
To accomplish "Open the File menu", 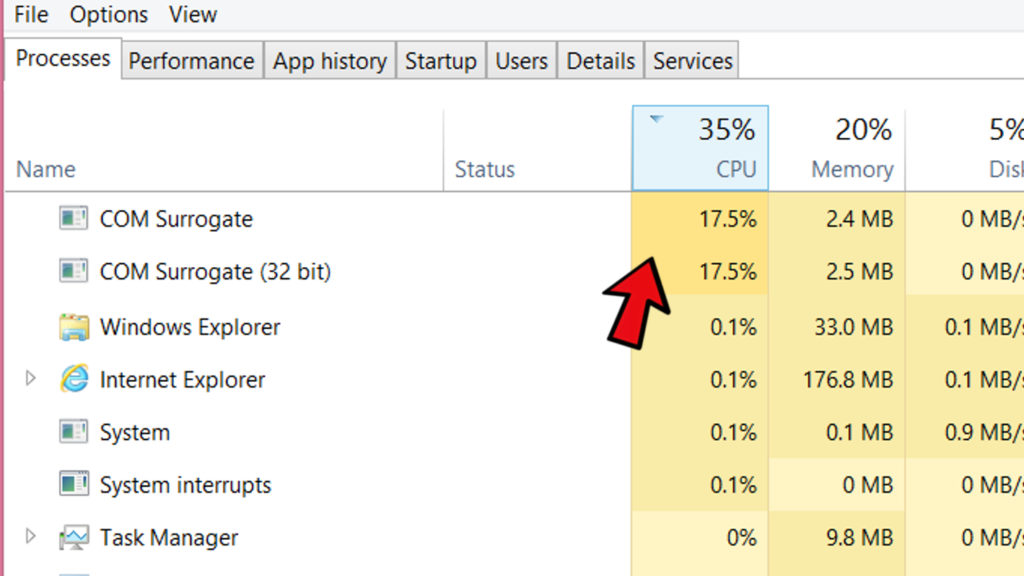I will (x=31, y=15).
